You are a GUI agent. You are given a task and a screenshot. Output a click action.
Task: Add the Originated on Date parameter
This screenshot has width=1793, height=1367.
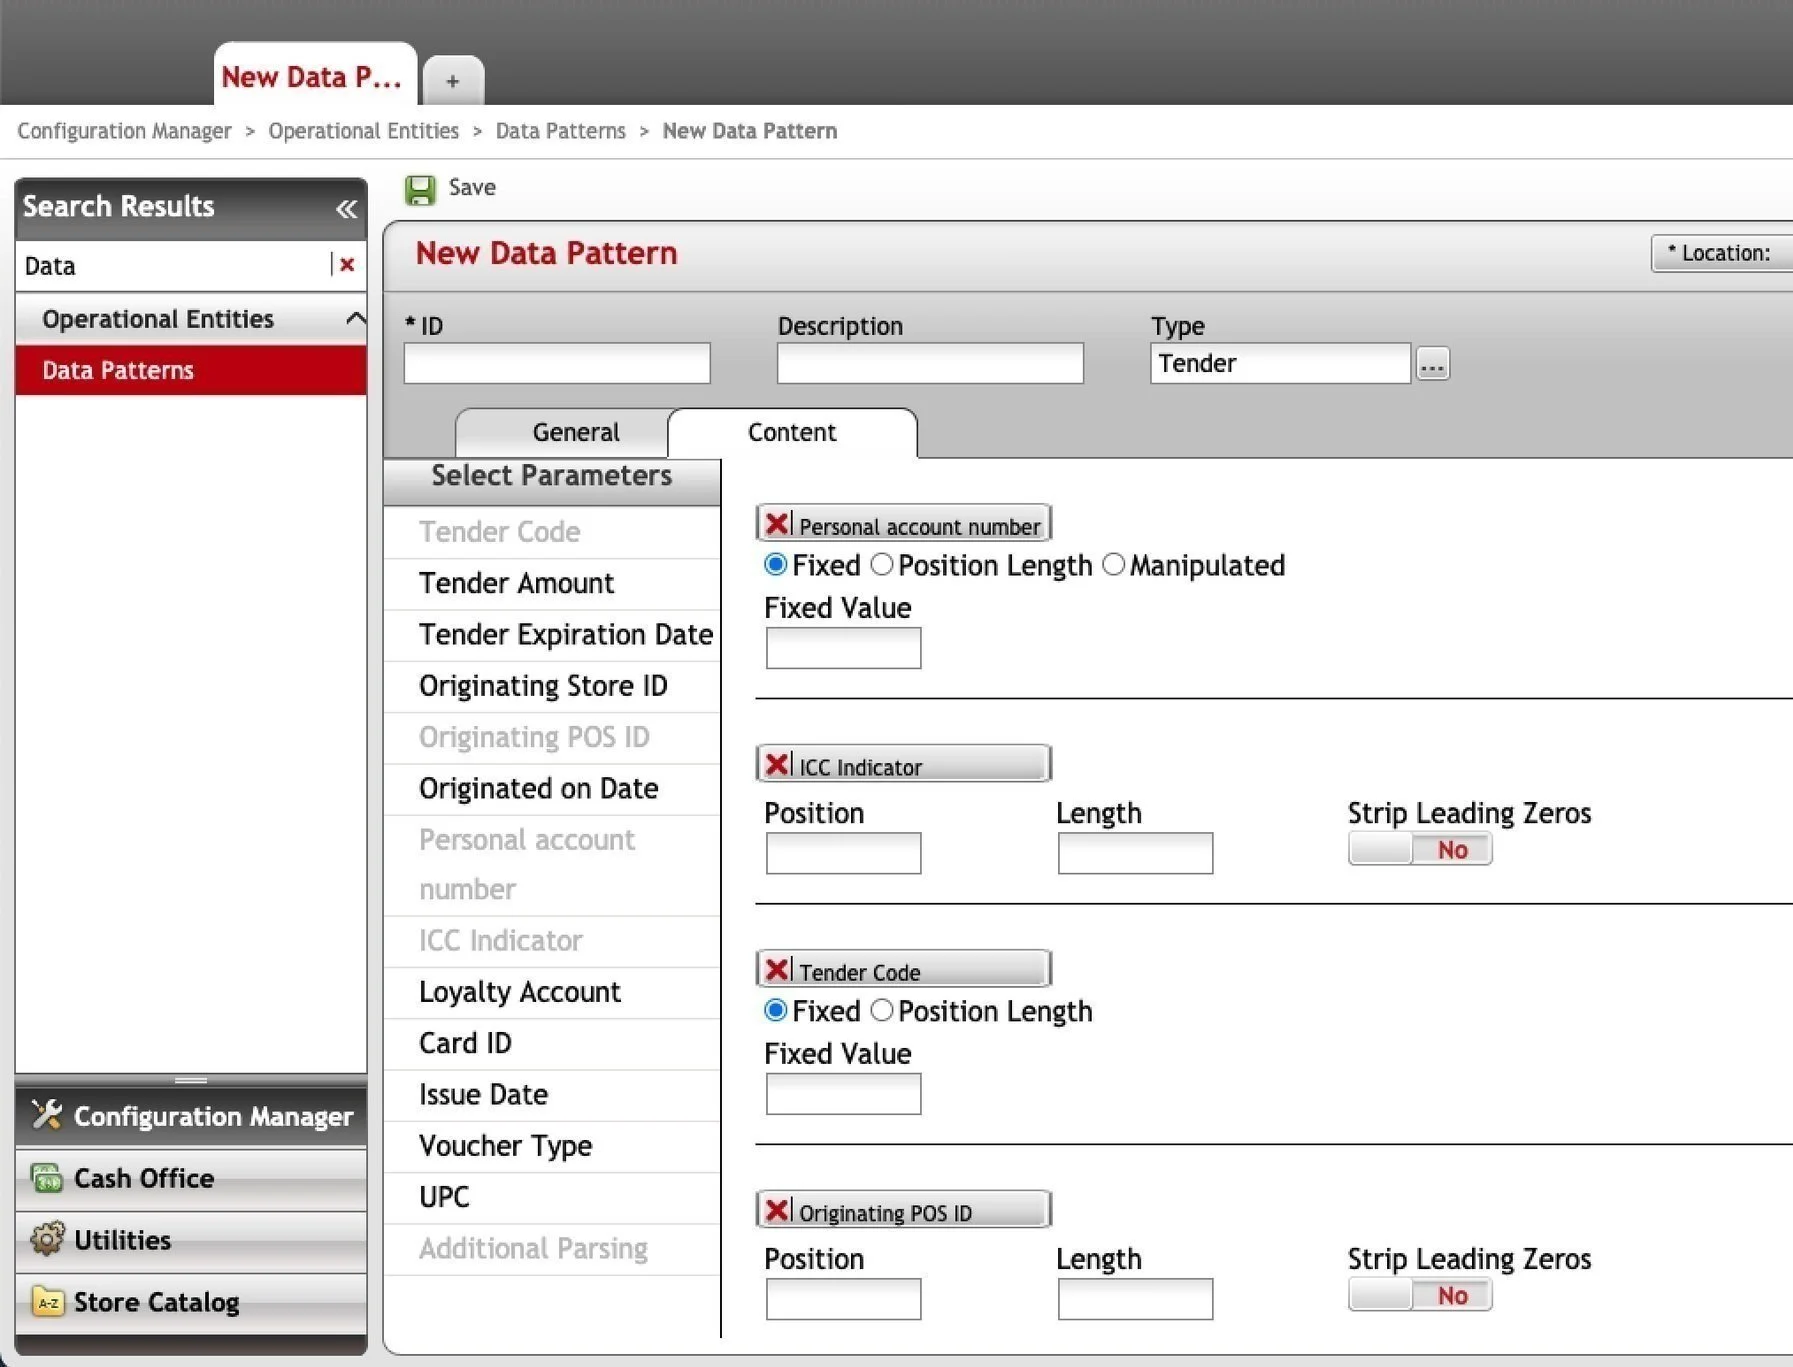tap(552, 789)
